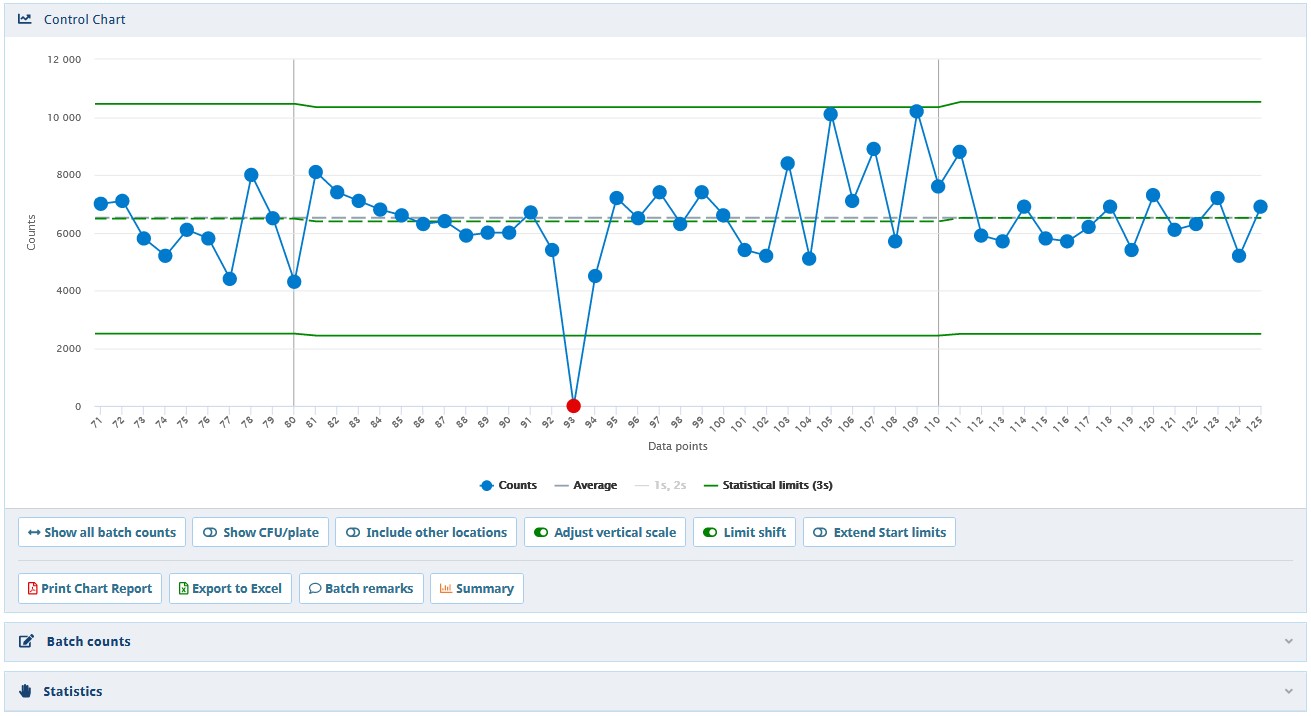The height and width of the screenshot is (716, 1311).
Task: Show the 1s, 2s limits legend item
Action: tap(660, 486)
